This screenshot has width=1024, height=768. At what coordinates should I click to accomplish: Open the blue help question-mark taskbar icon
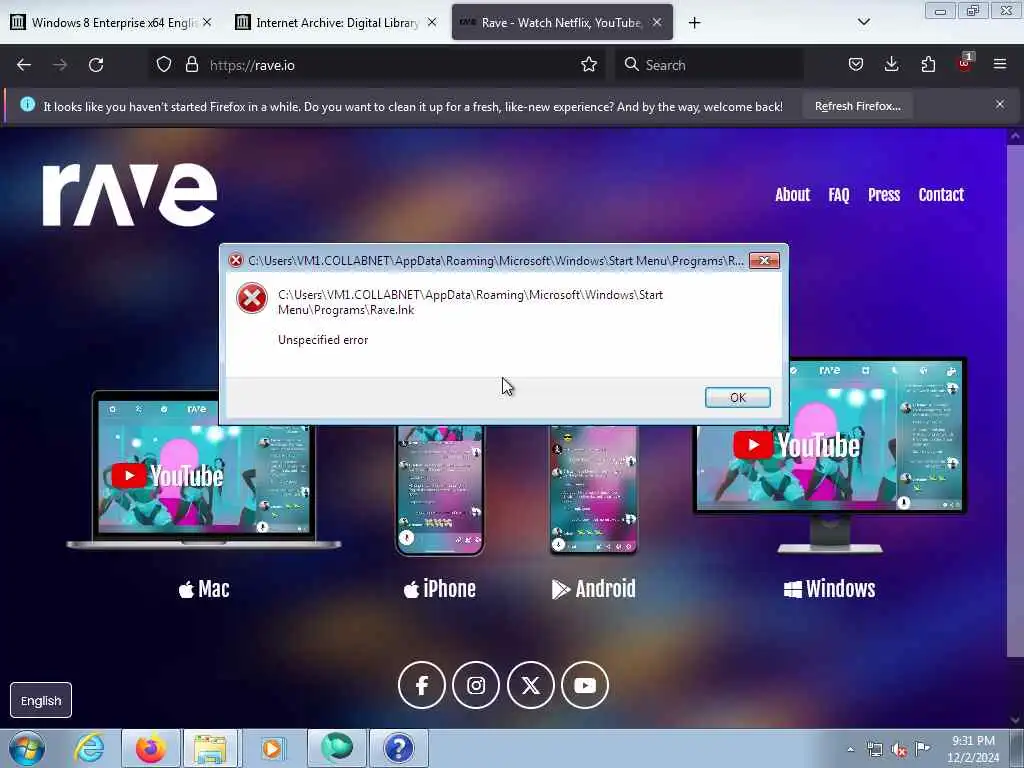click(x=398, y=748)
